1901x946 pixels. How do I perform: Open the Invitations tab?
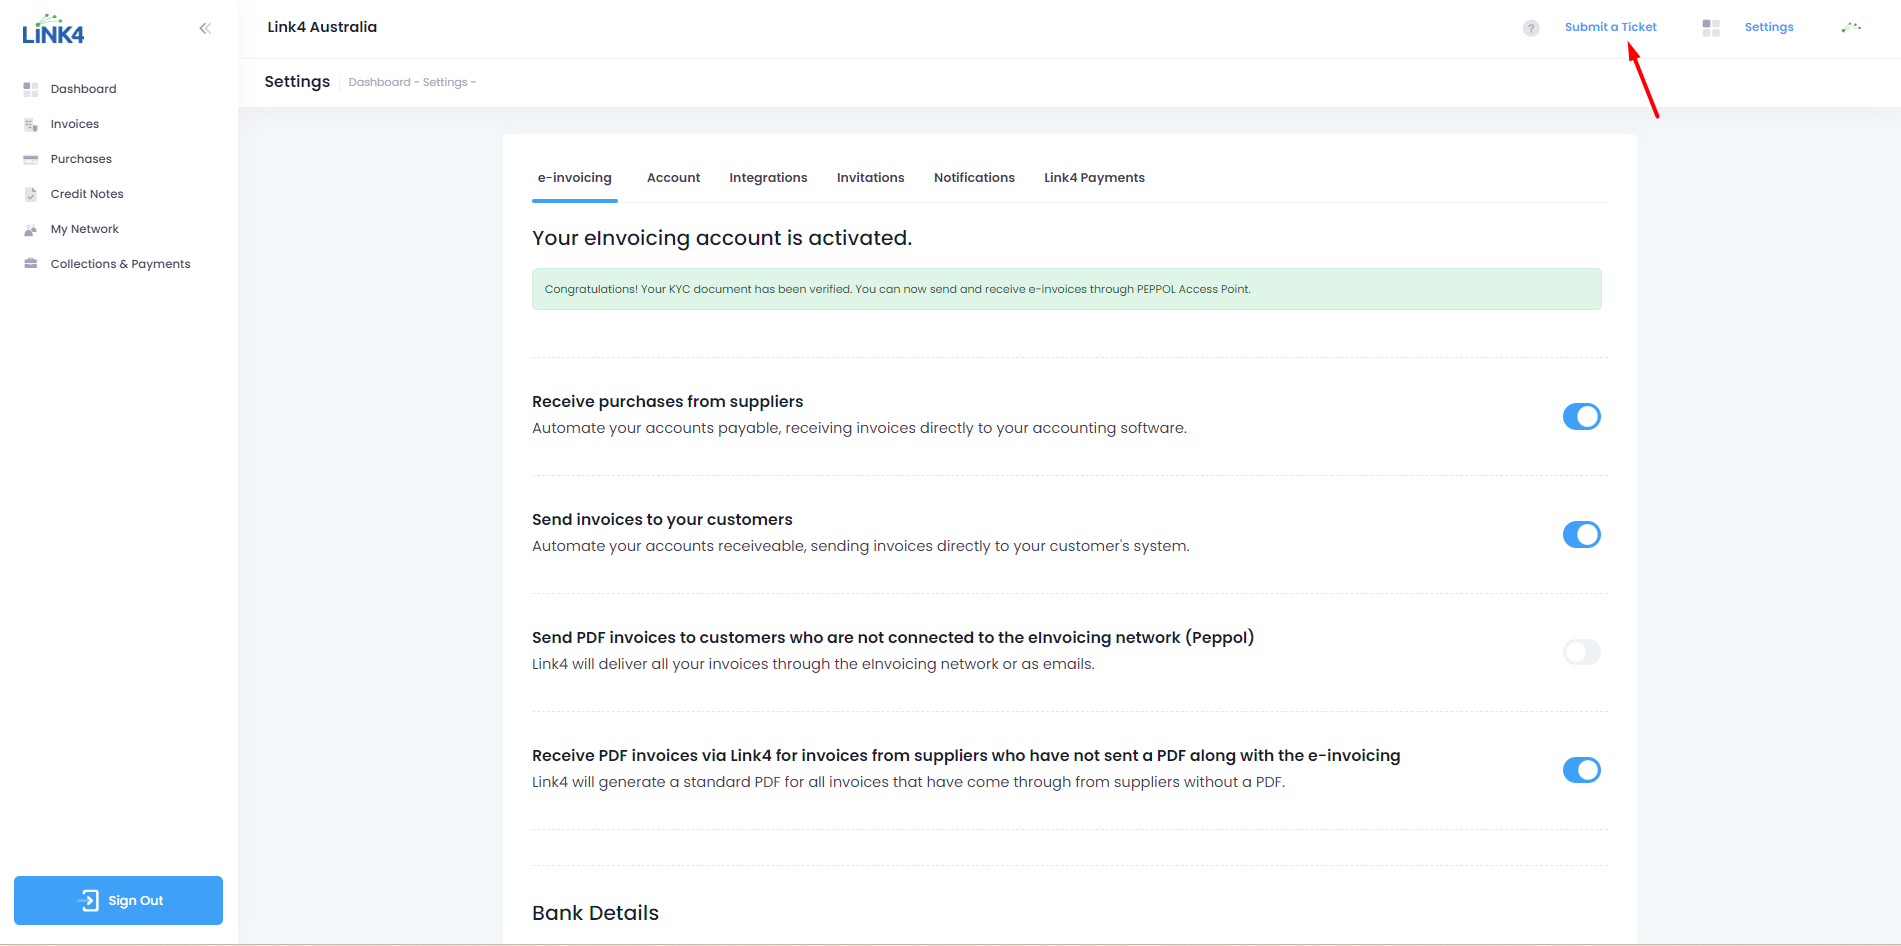(871, 178)
